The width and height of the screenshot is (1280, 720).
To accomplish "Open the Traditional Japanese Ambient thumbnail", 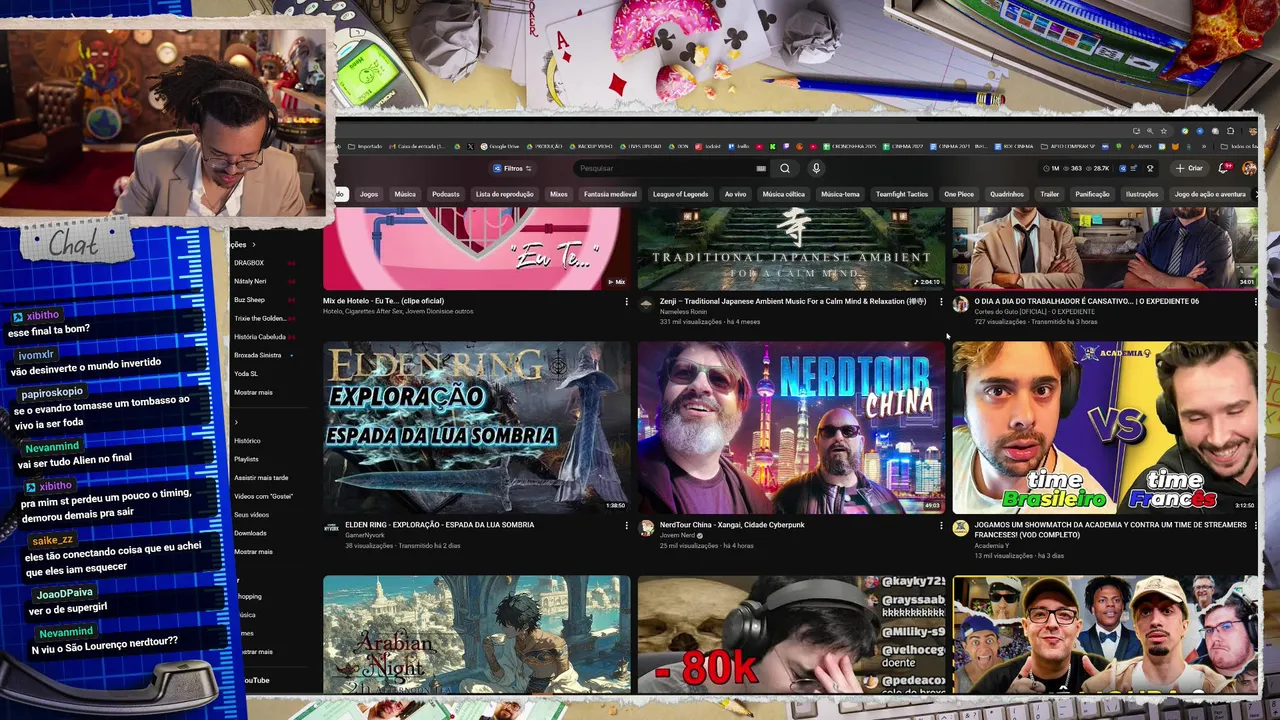I will click(x=791, y=249).
